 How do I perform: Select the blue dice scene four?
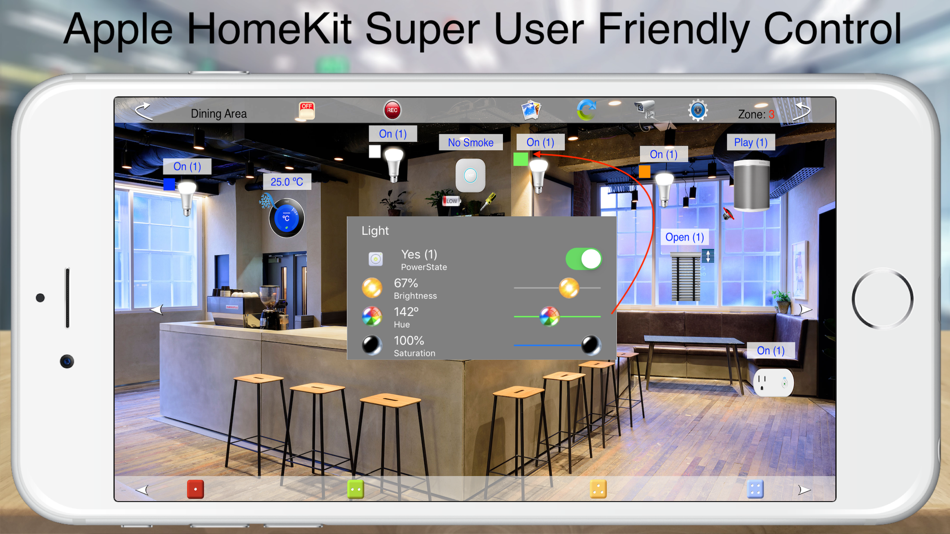(x=755, y=489)
